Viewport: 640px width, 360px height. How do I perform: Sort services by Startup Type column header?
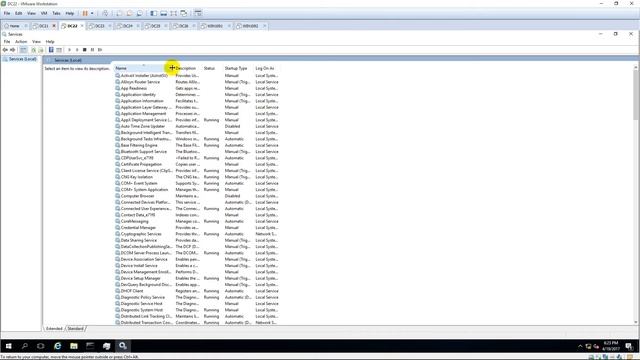pos(238,68)
